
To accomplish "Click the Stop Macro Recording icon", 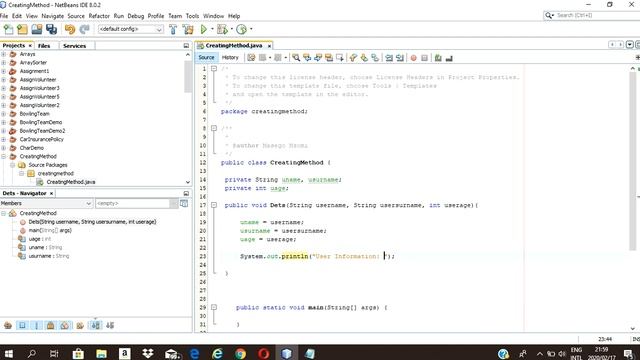I will click(x=424, y=58).
